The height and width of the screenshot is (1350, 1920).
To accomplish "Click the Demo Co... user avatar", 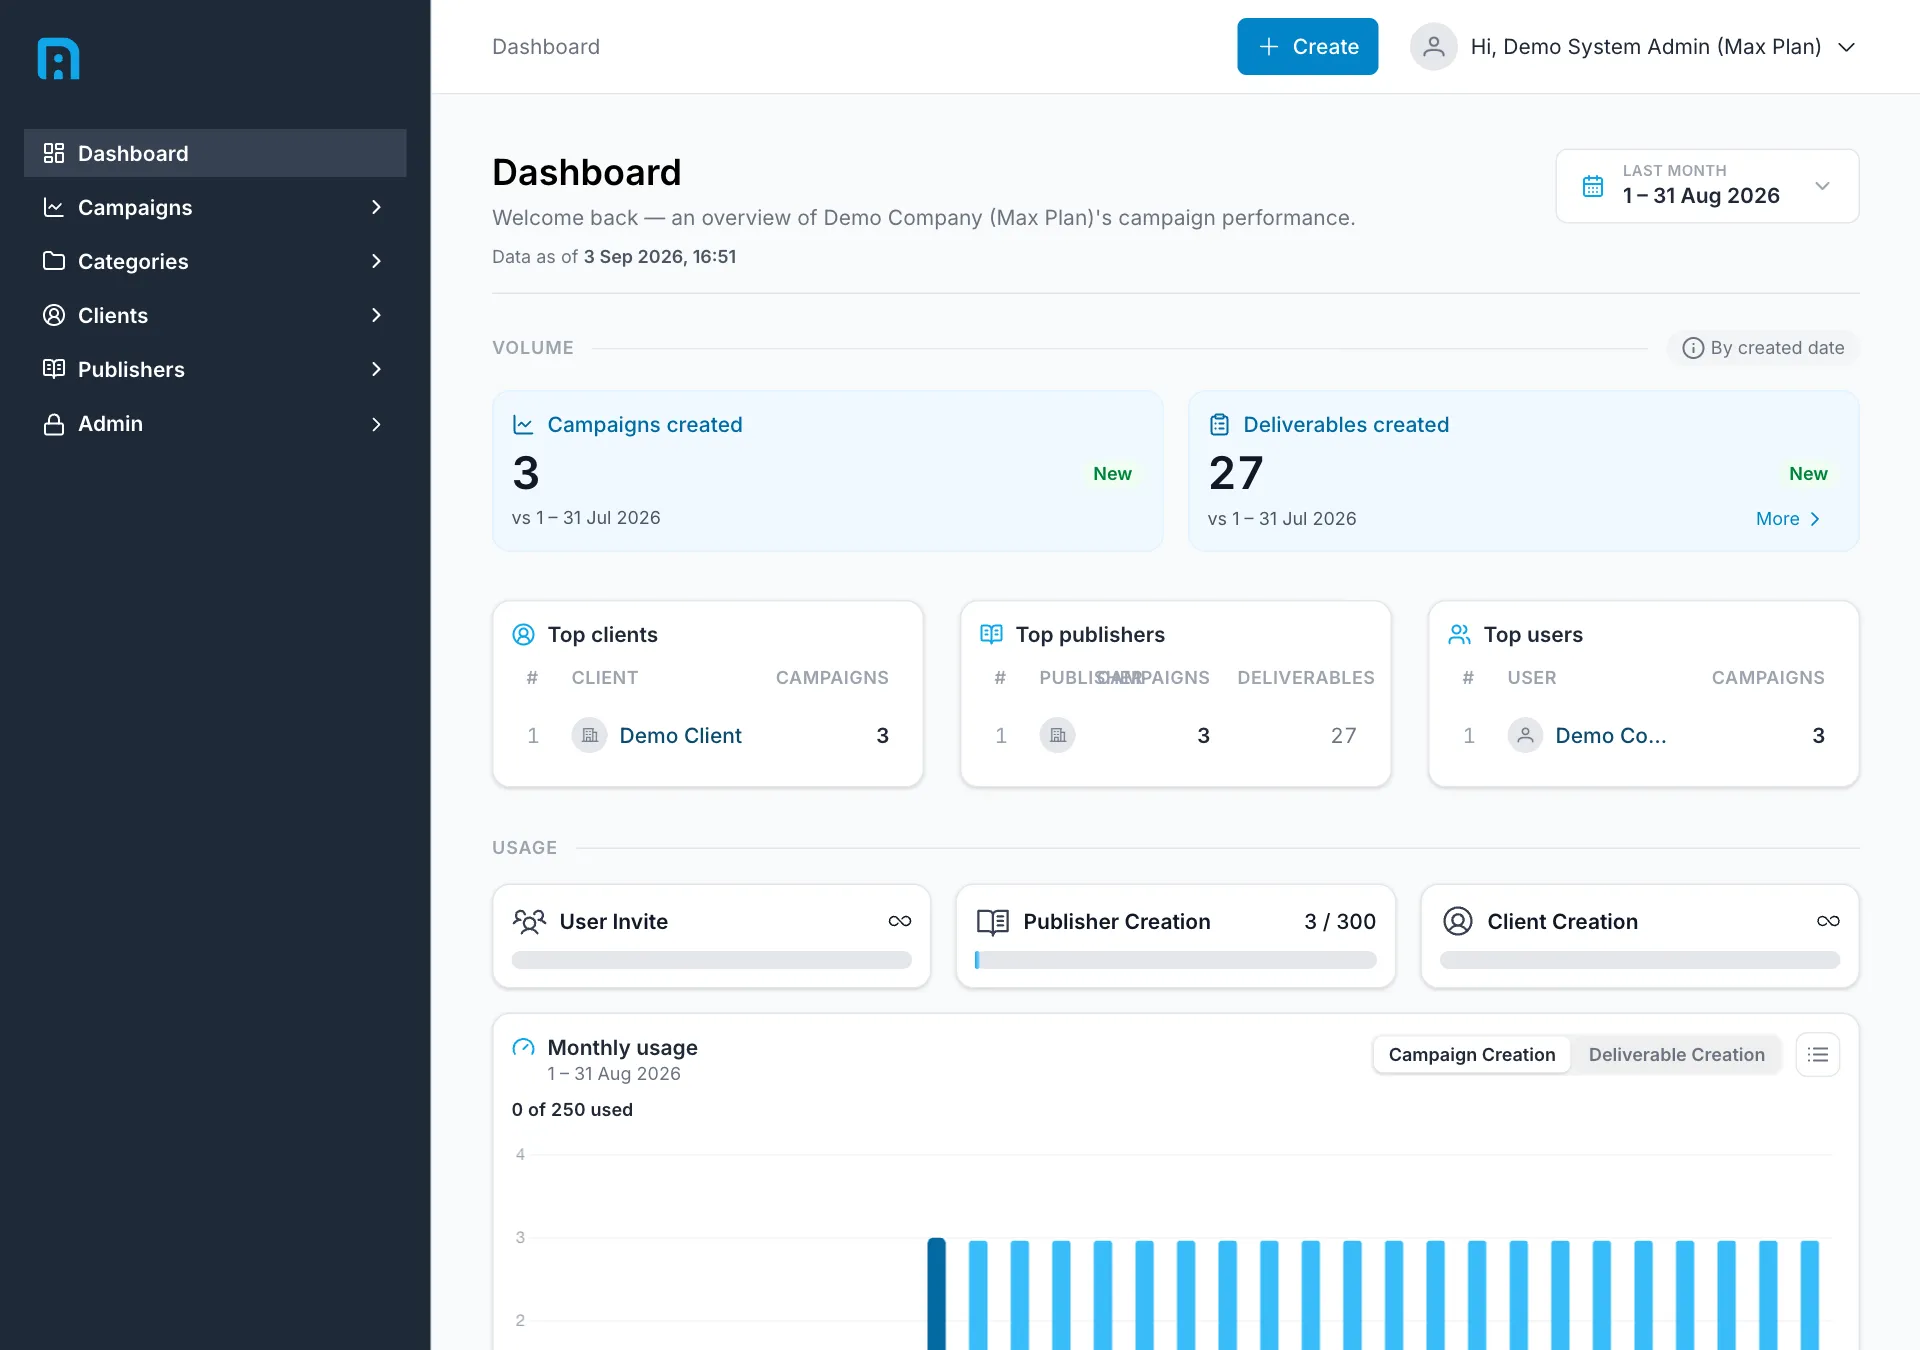I will (1525, 735).
